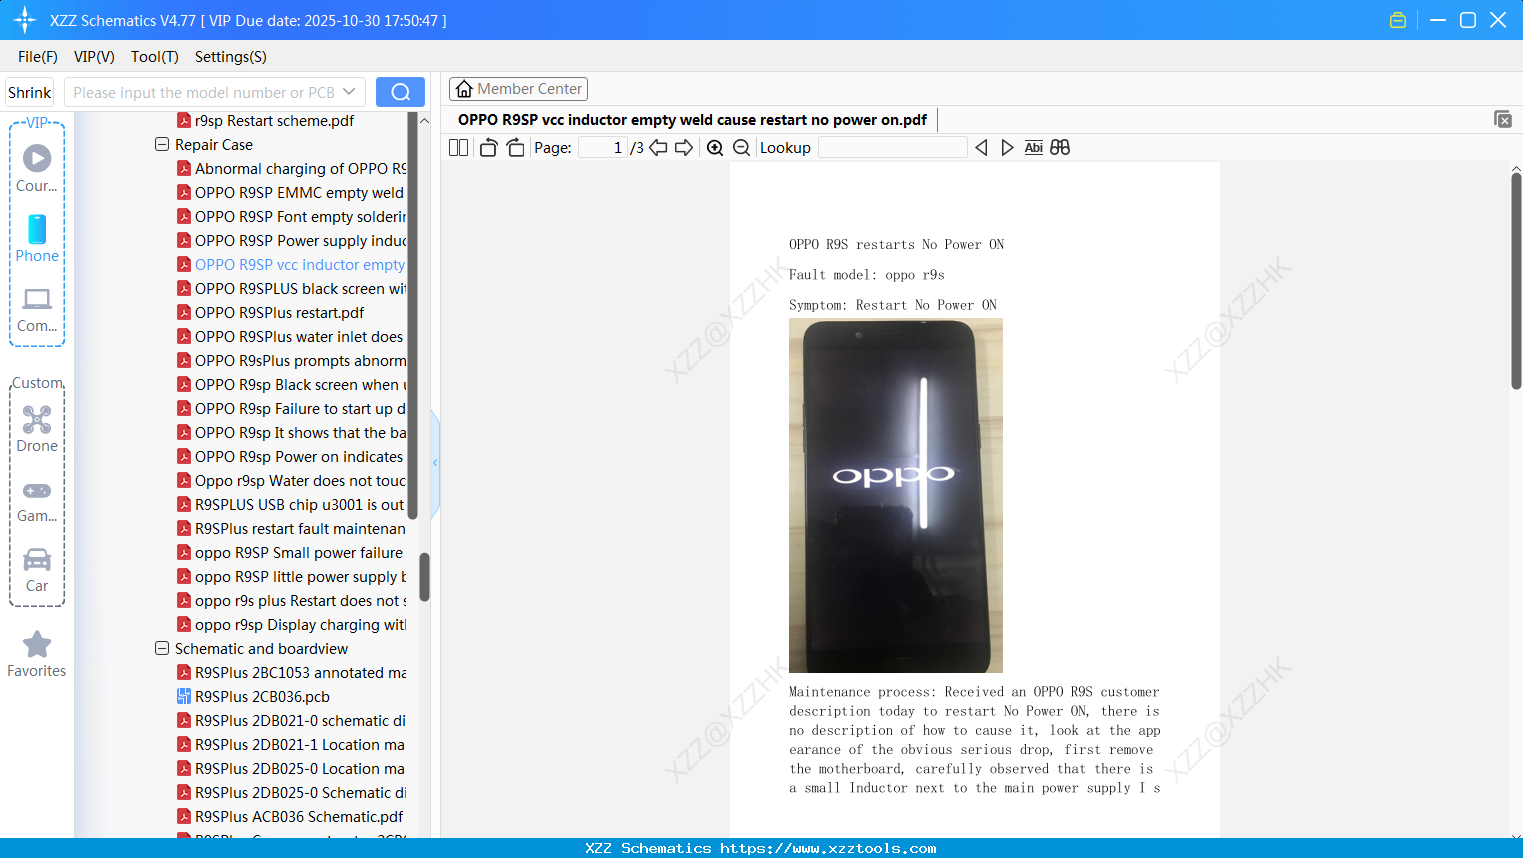The width and height of the screenshot is (1523, 858).
Task: Click the blue search magnifier button
Action: 400,92
